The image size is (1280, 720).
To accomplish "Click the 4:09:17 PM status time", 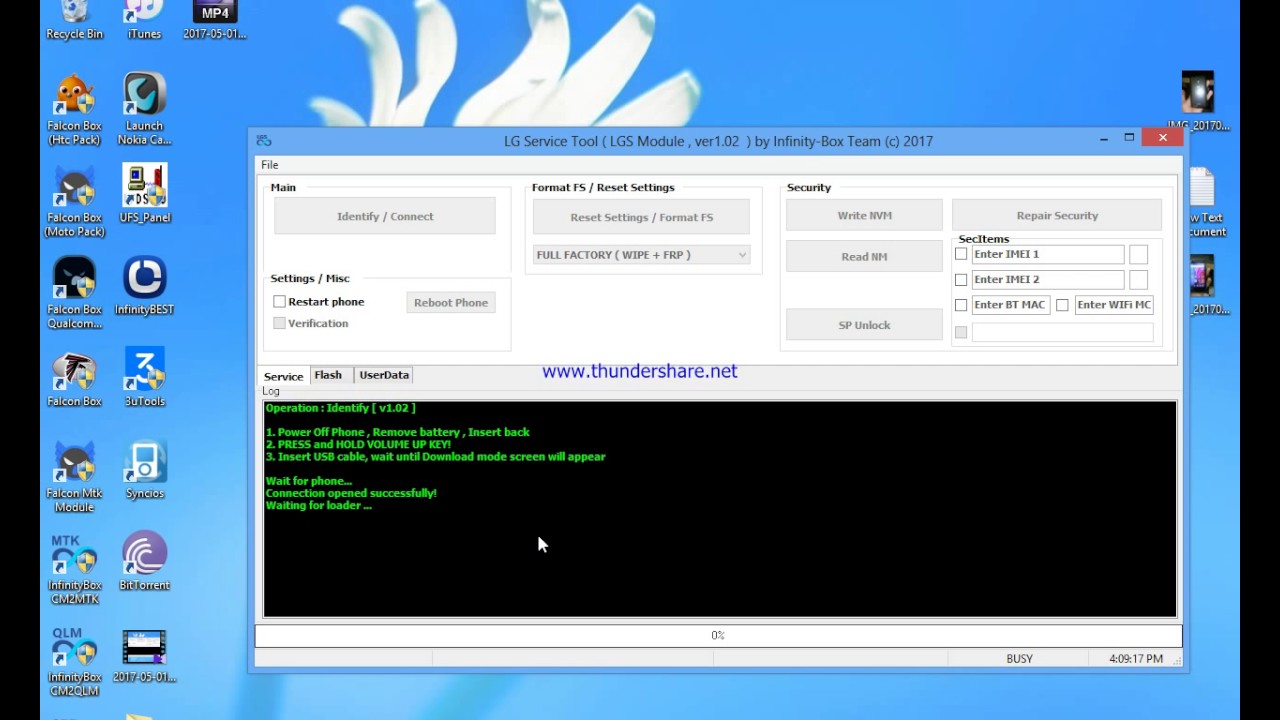I will 1136,659.
